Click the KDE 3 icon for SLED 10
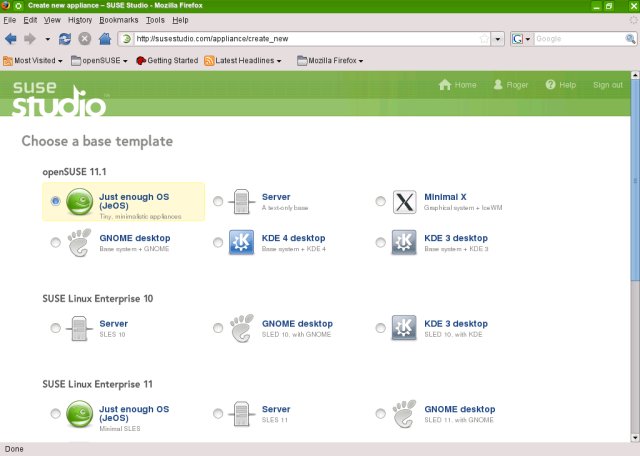The width and height of the screenshot is (640, 456). click(x=404, y=327)
